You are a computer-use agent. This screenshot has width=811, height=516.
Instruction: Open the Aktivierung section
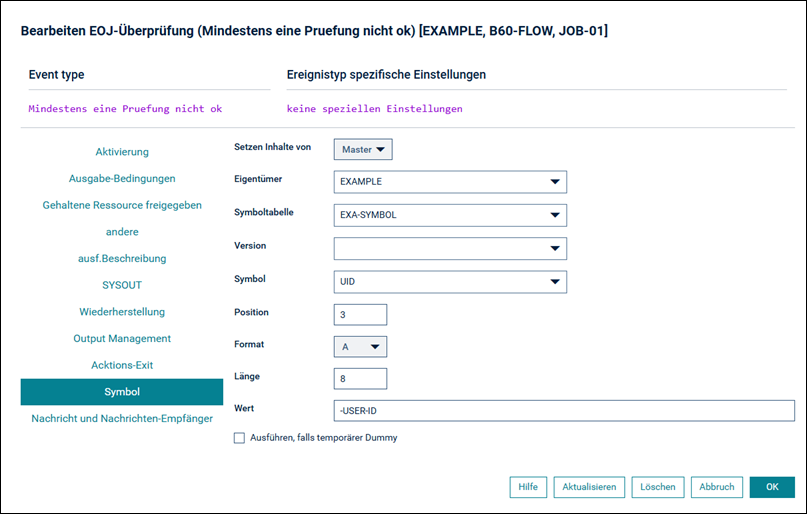pyautogui.click(x=122, y=152)
